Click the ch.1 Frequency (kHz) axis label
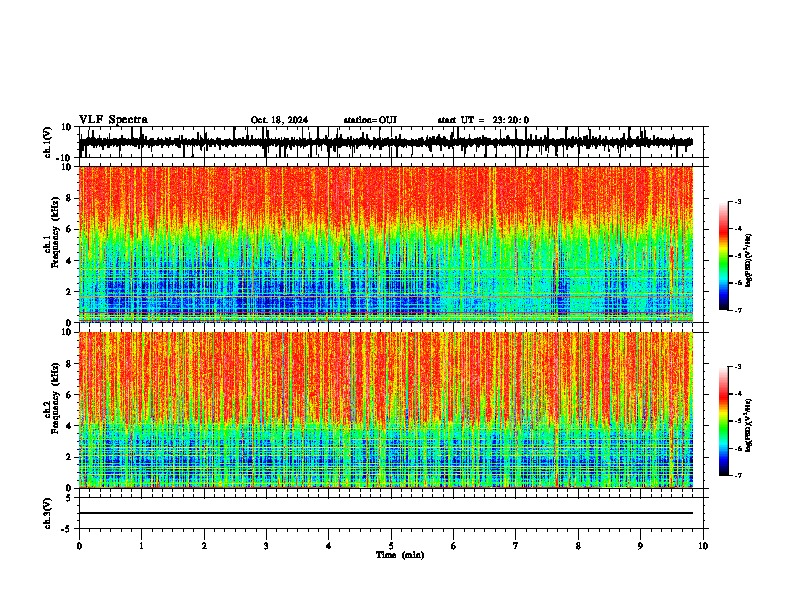792x612 pixels. (x=53, y=232)
